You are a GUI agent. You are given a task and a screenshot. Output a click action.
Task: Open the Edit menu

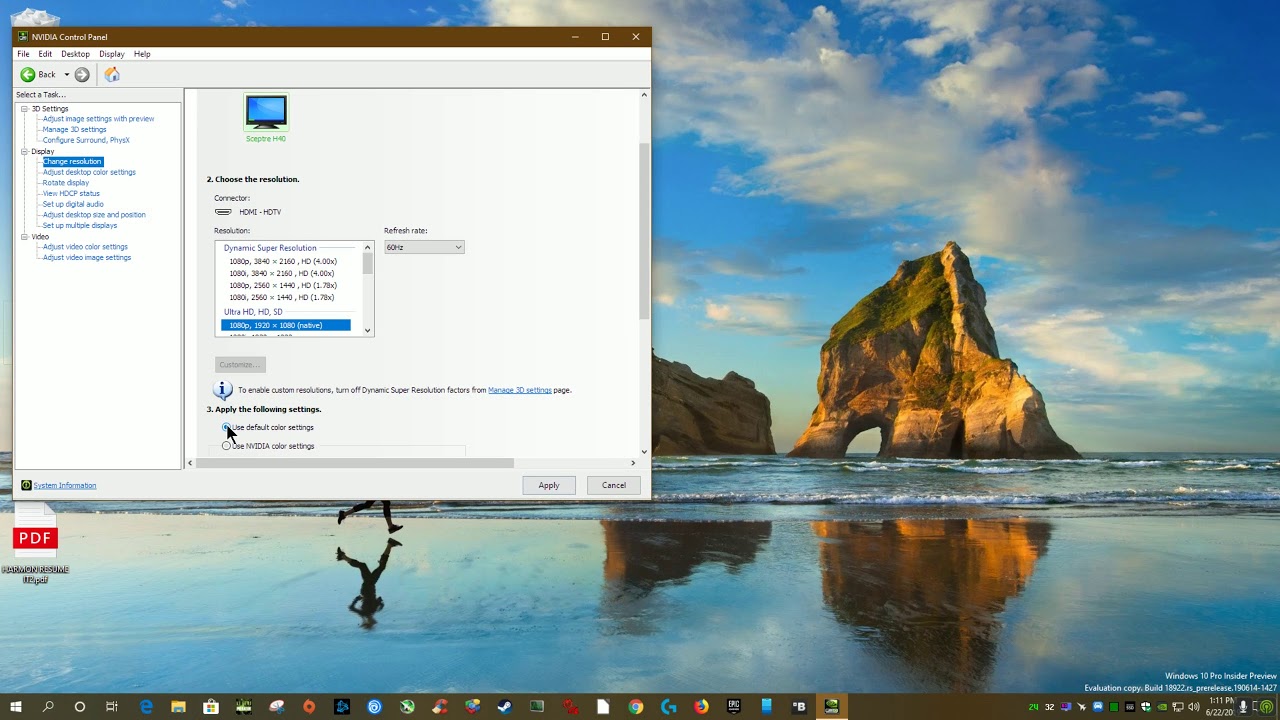[x=45, y=54]
